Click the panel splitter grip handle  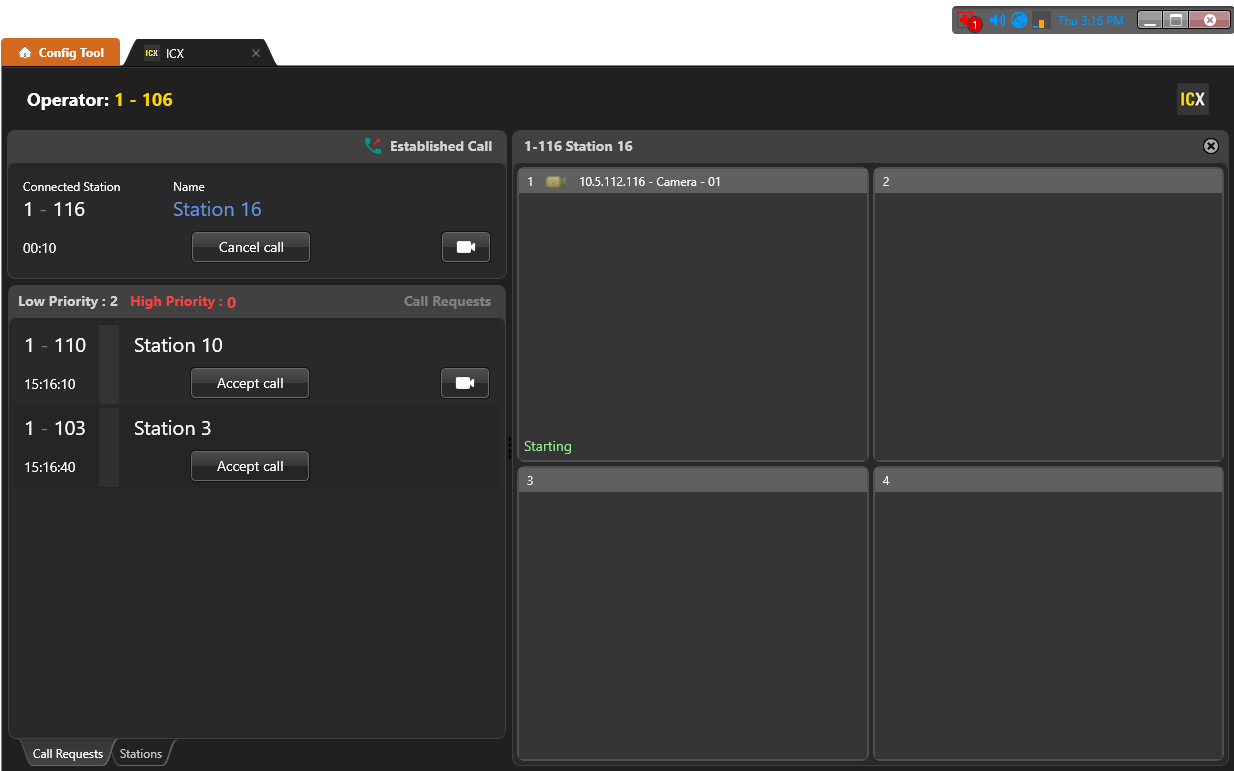click(x=509, y=447)
